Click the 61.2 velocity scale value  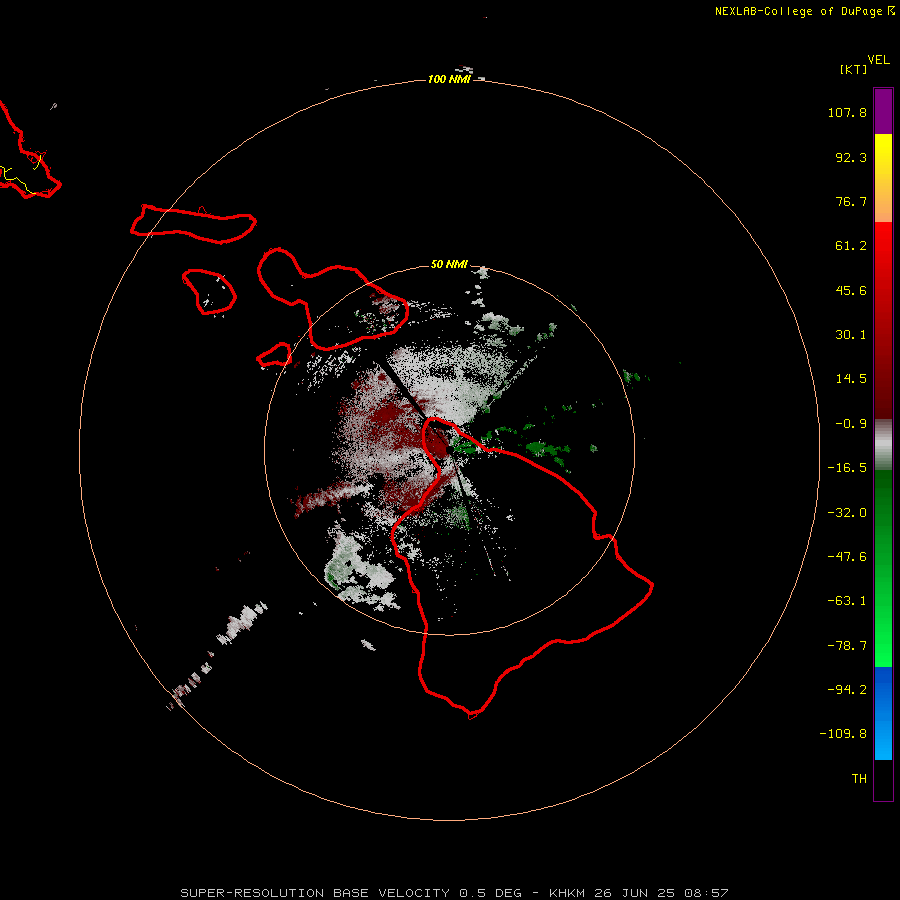pyautogui.click(x=851, y=246)
